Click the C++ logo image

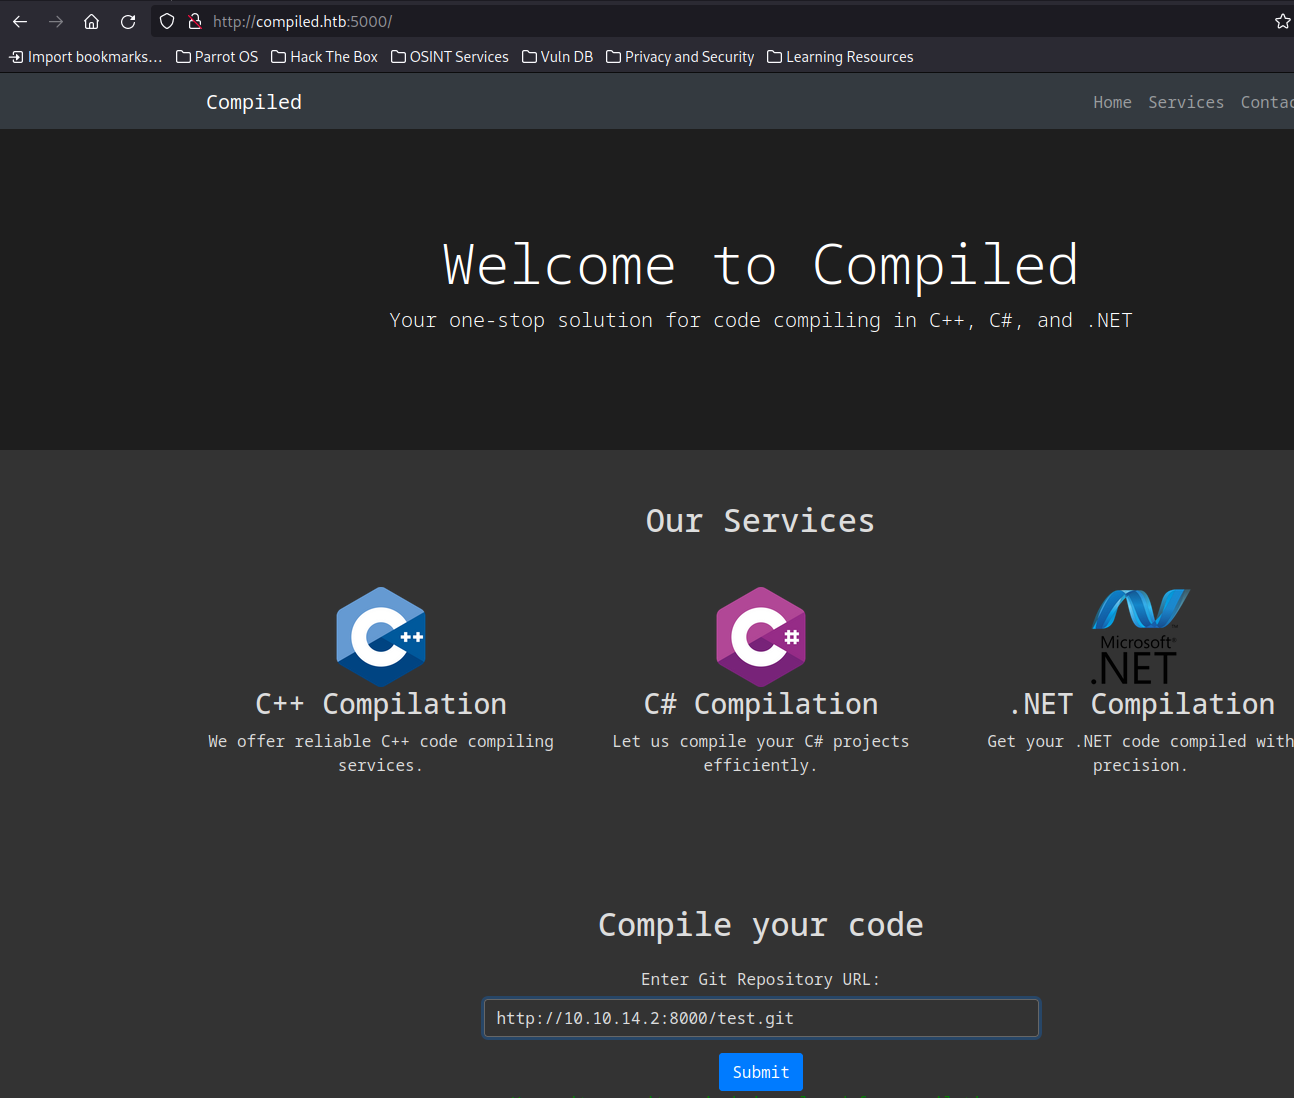coord(381,636)
